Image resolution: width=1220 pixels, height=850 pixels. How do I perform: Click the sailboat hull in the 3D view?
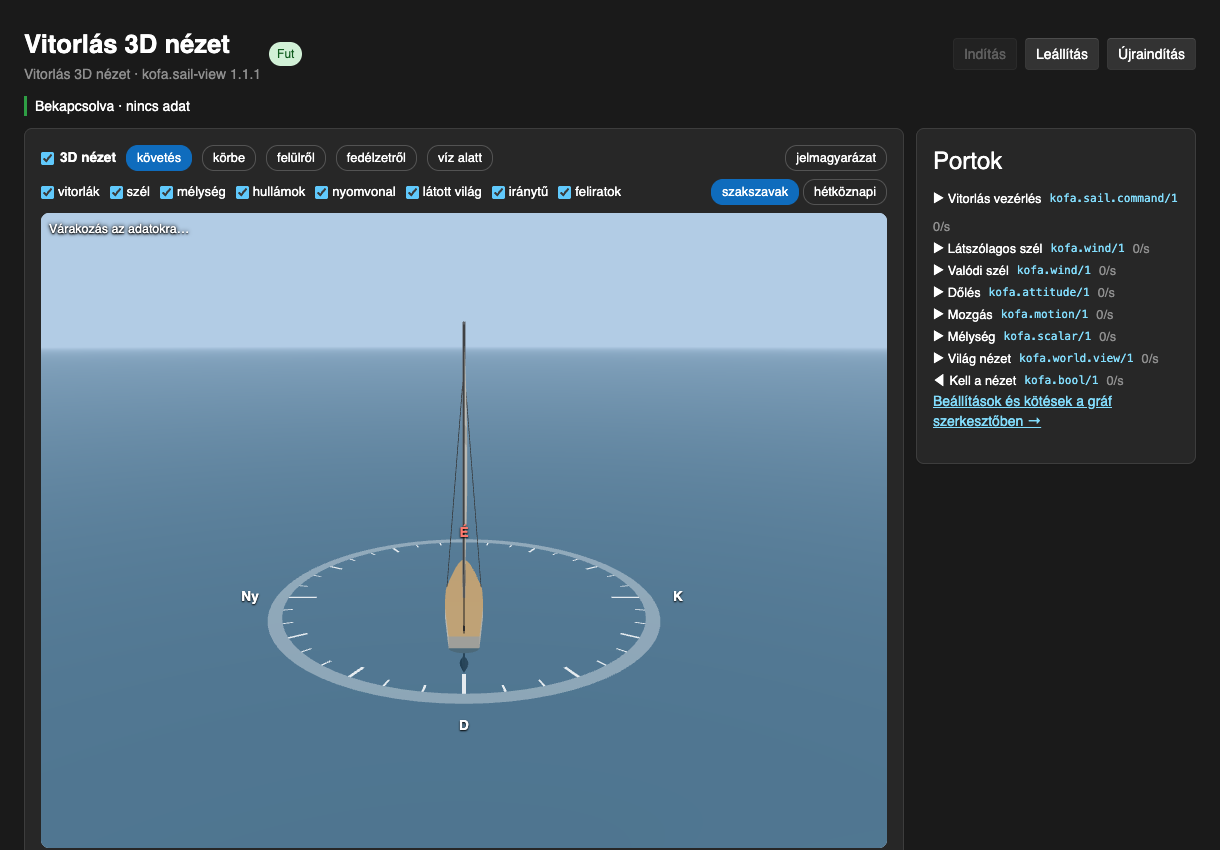tap(464, 605)
